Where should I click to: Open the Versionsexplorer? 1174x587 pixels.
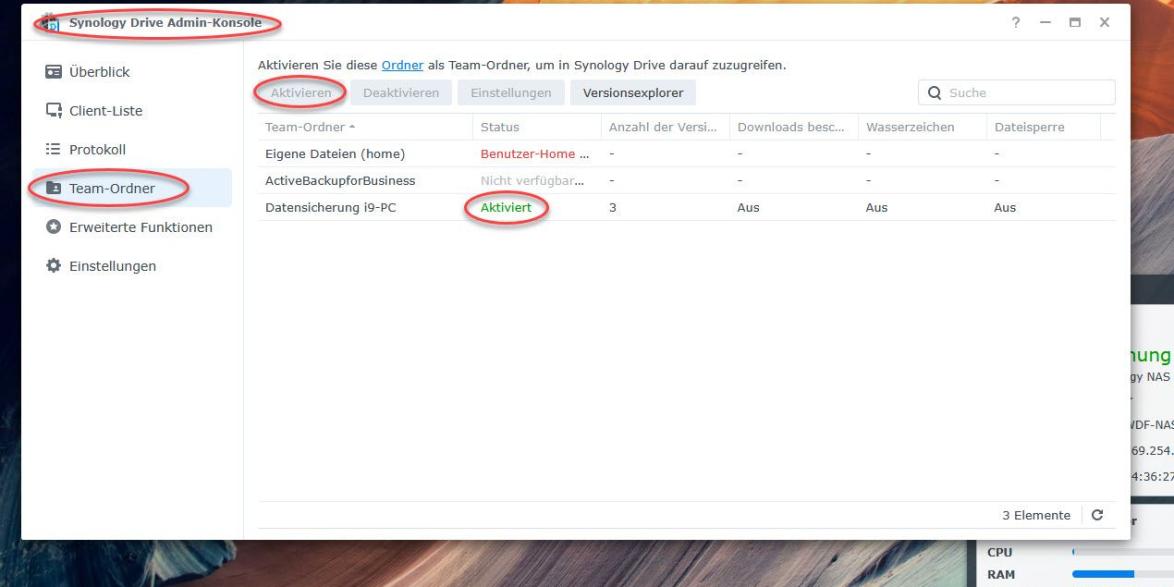pos(632,93)
